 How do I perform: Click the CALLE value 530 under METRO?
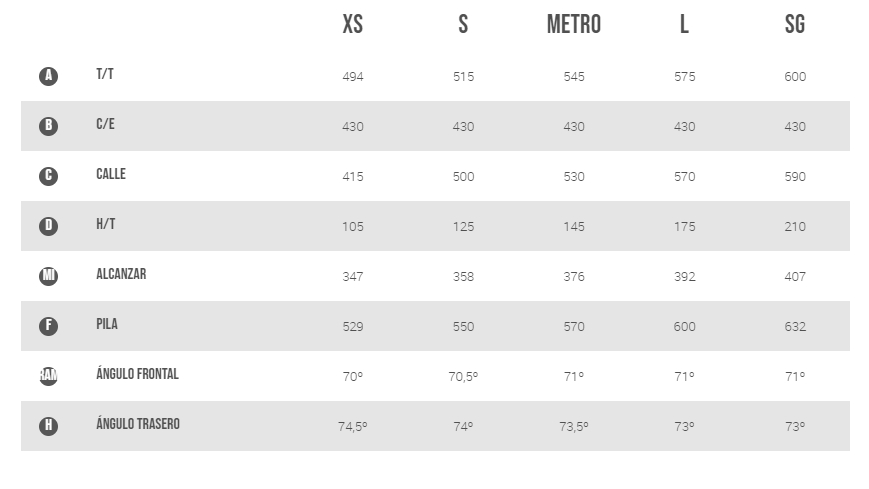click(574, 176)
